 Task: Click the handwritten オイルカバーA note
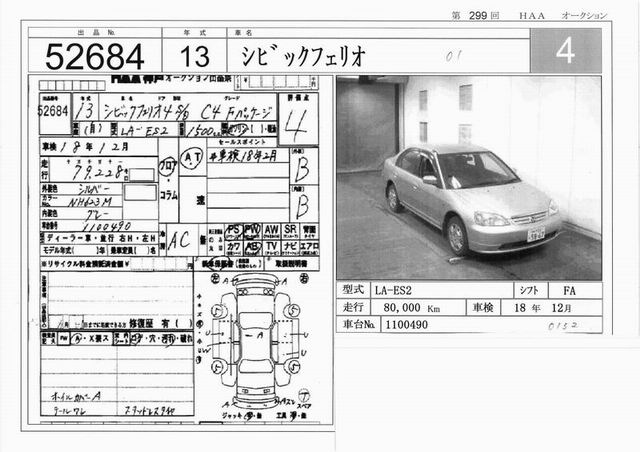tap(76, 396)
